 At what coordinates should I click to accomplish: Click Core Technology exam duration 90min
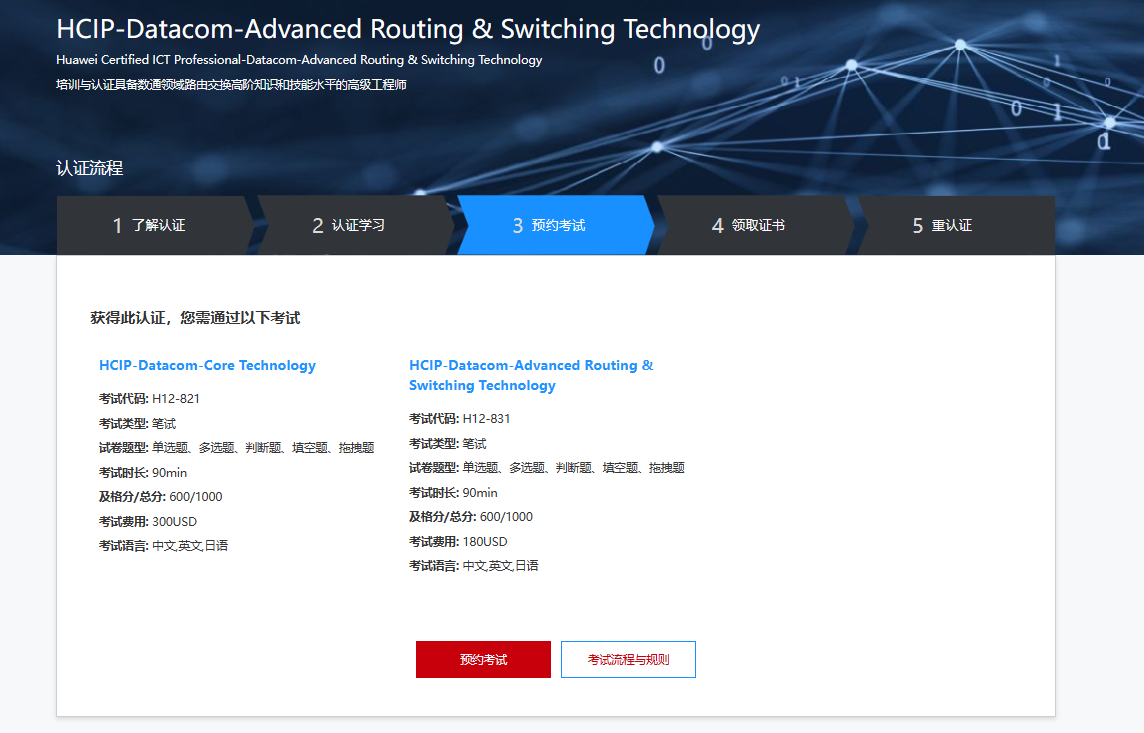[x=169, y=473]
